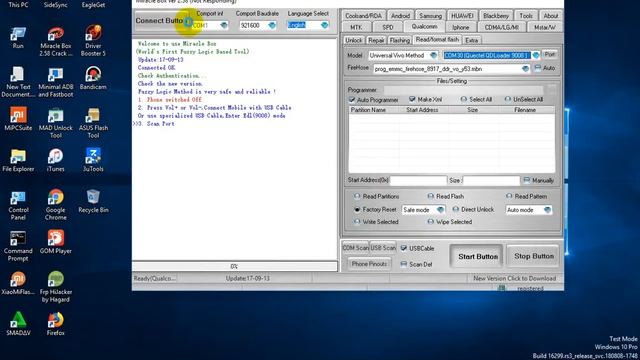Viewport: 640px width, 360px height.
Task: Toggle the Scan Def checkbox
Action: pyautogui.click(x=403, y=264)
